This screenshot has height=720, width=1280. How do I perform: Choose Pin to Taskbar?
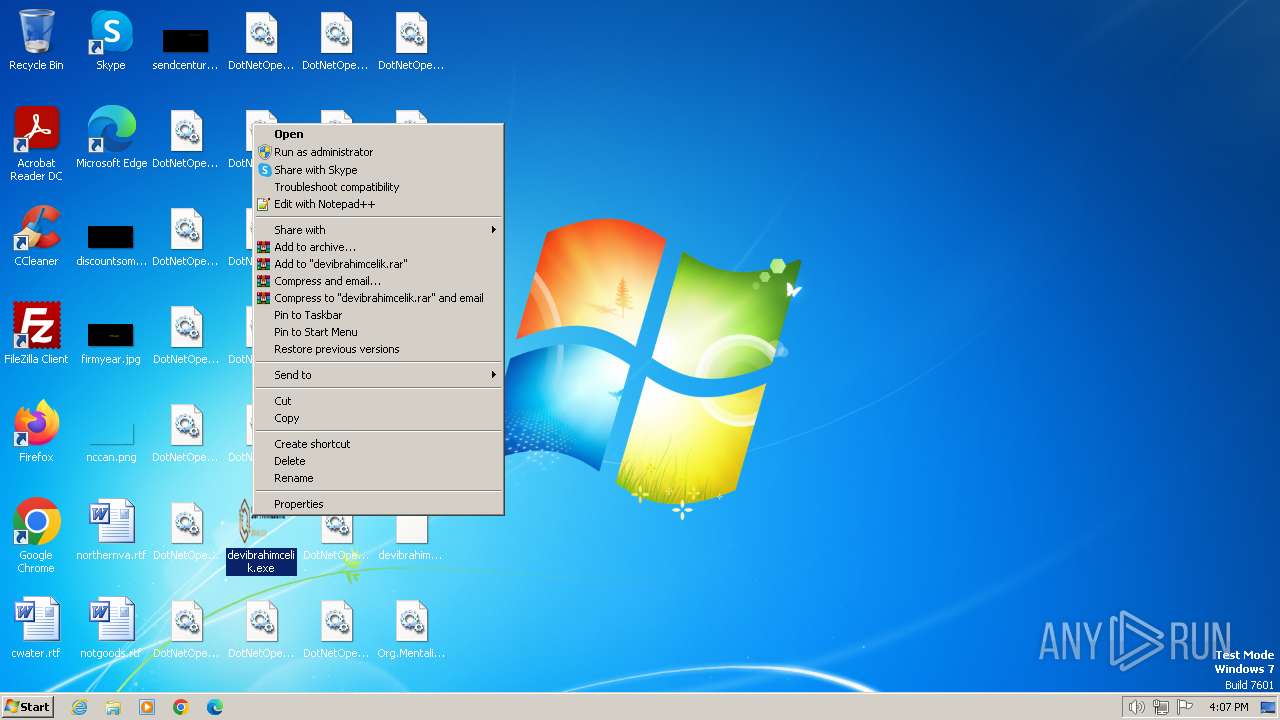tap(378, 315)
